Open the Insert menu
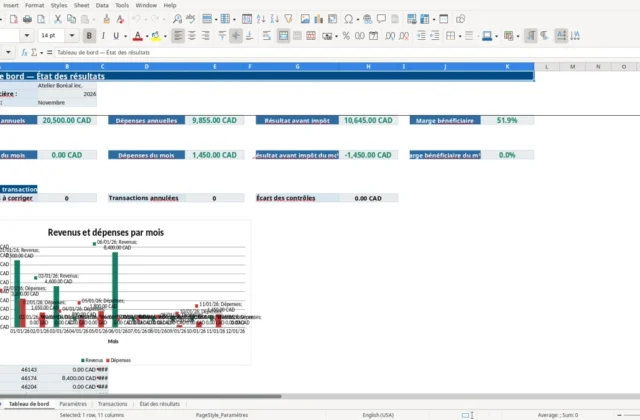Image resolution: width=640 pixels, height=420 pixels. coord(11,5)
